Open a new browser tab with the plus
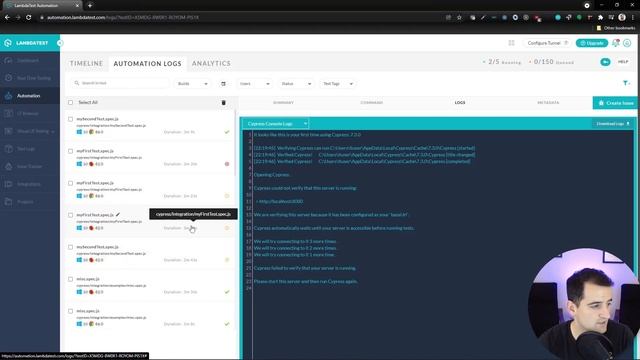 coord(90,5)
